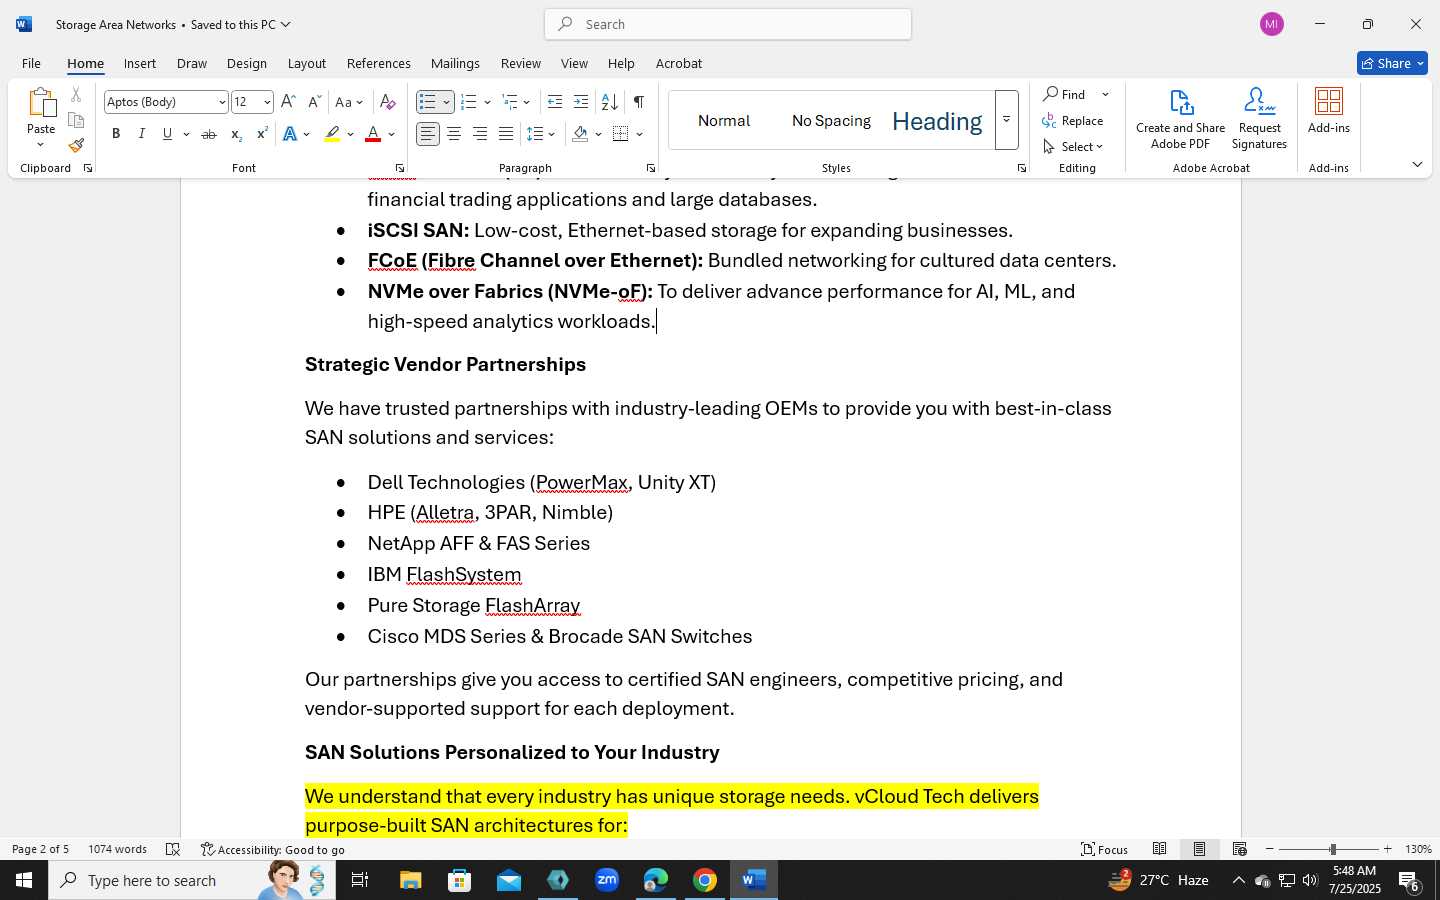
Task: Switch to Layout tab
Action: coord(306,63)
